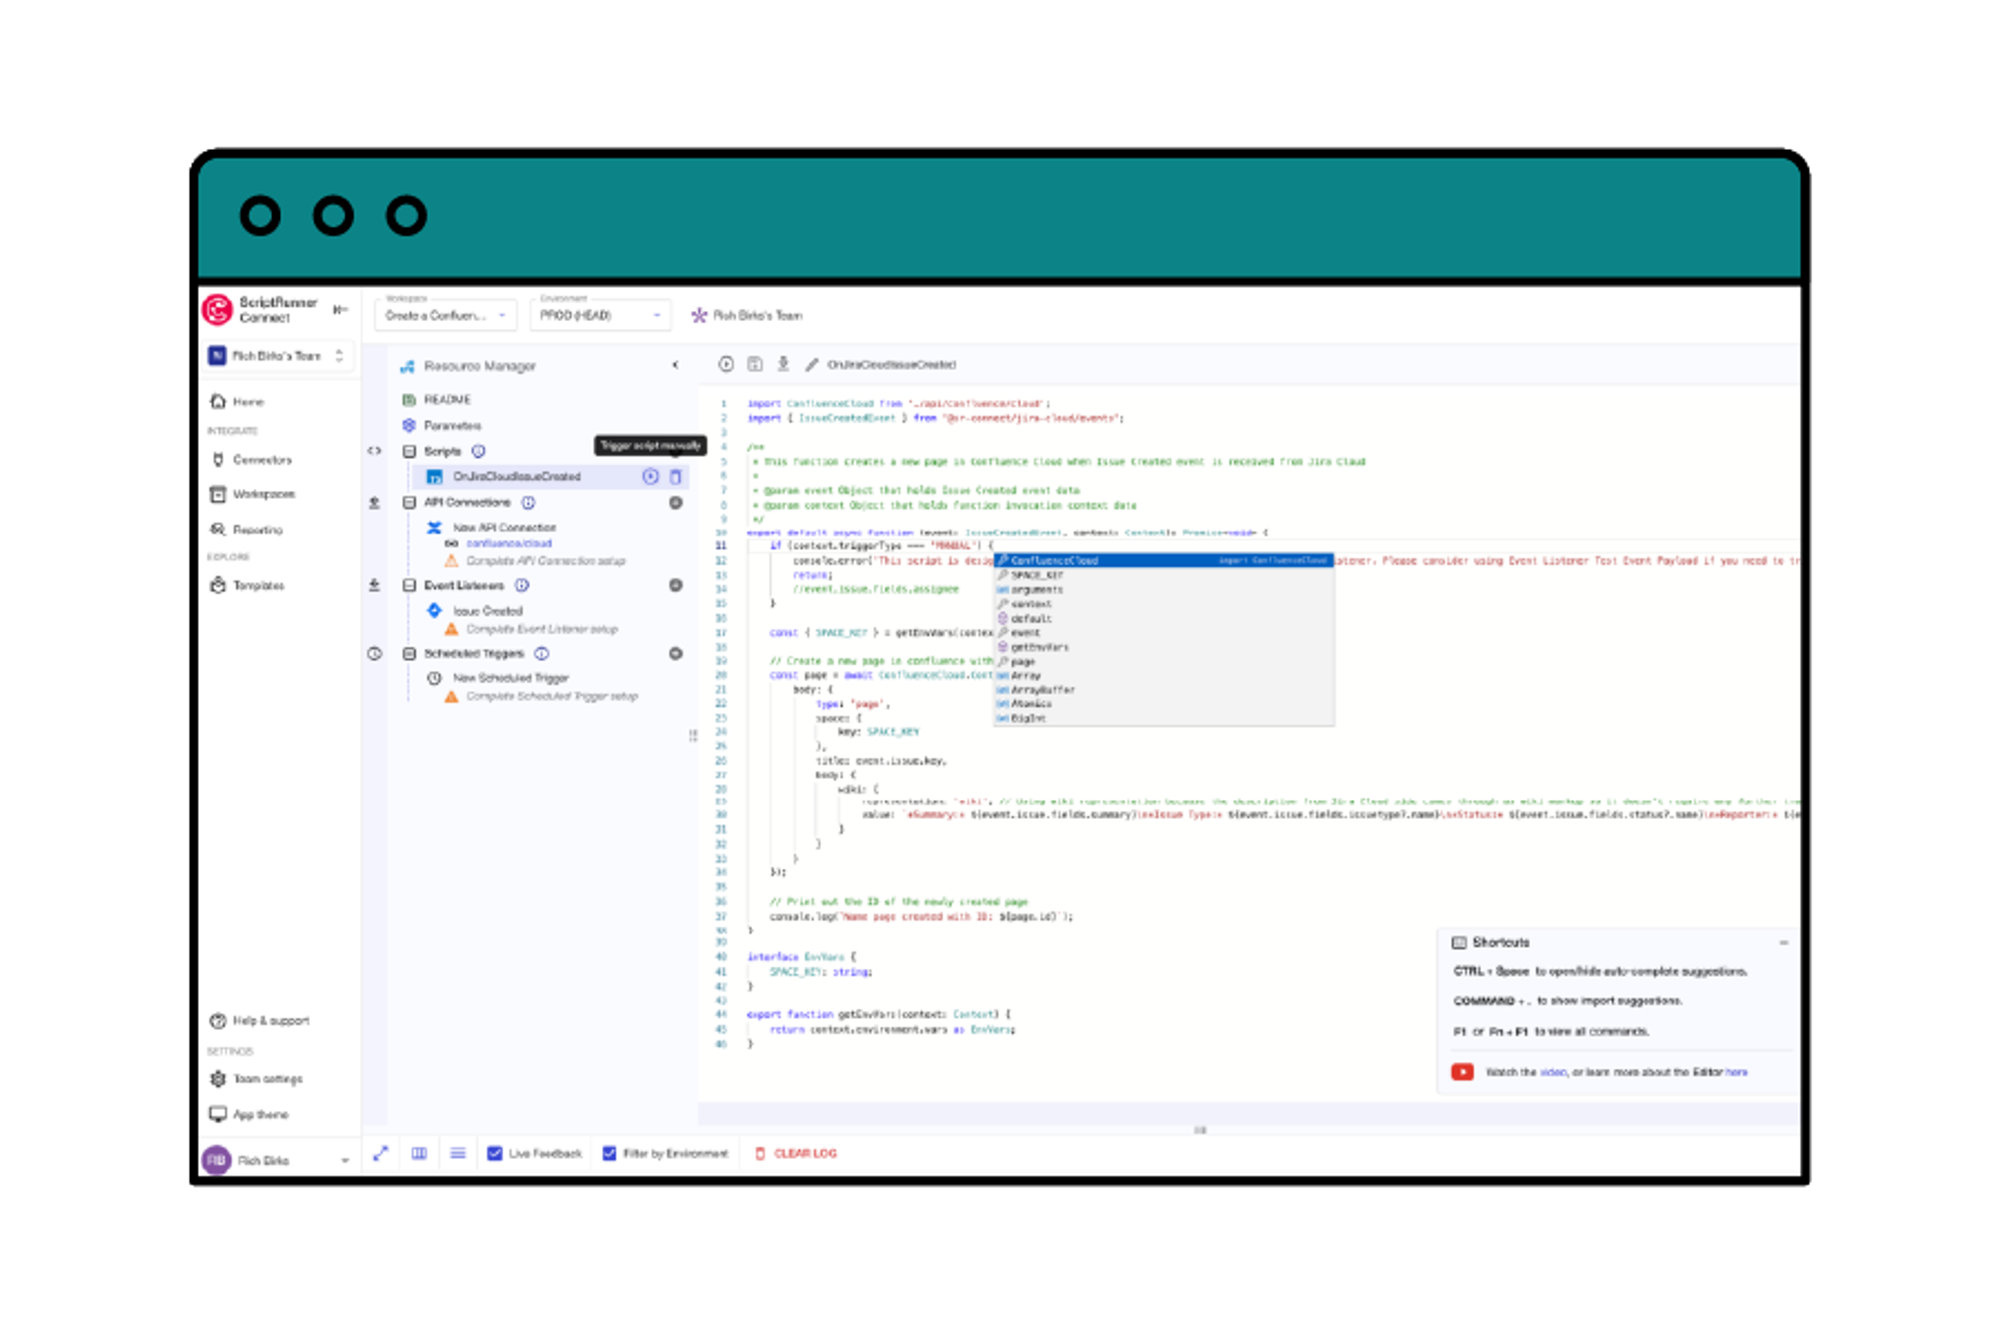The height and width of the screenshot is (1333, 2000).
Task: Click the Resource Manager icon
Action: 408,366
